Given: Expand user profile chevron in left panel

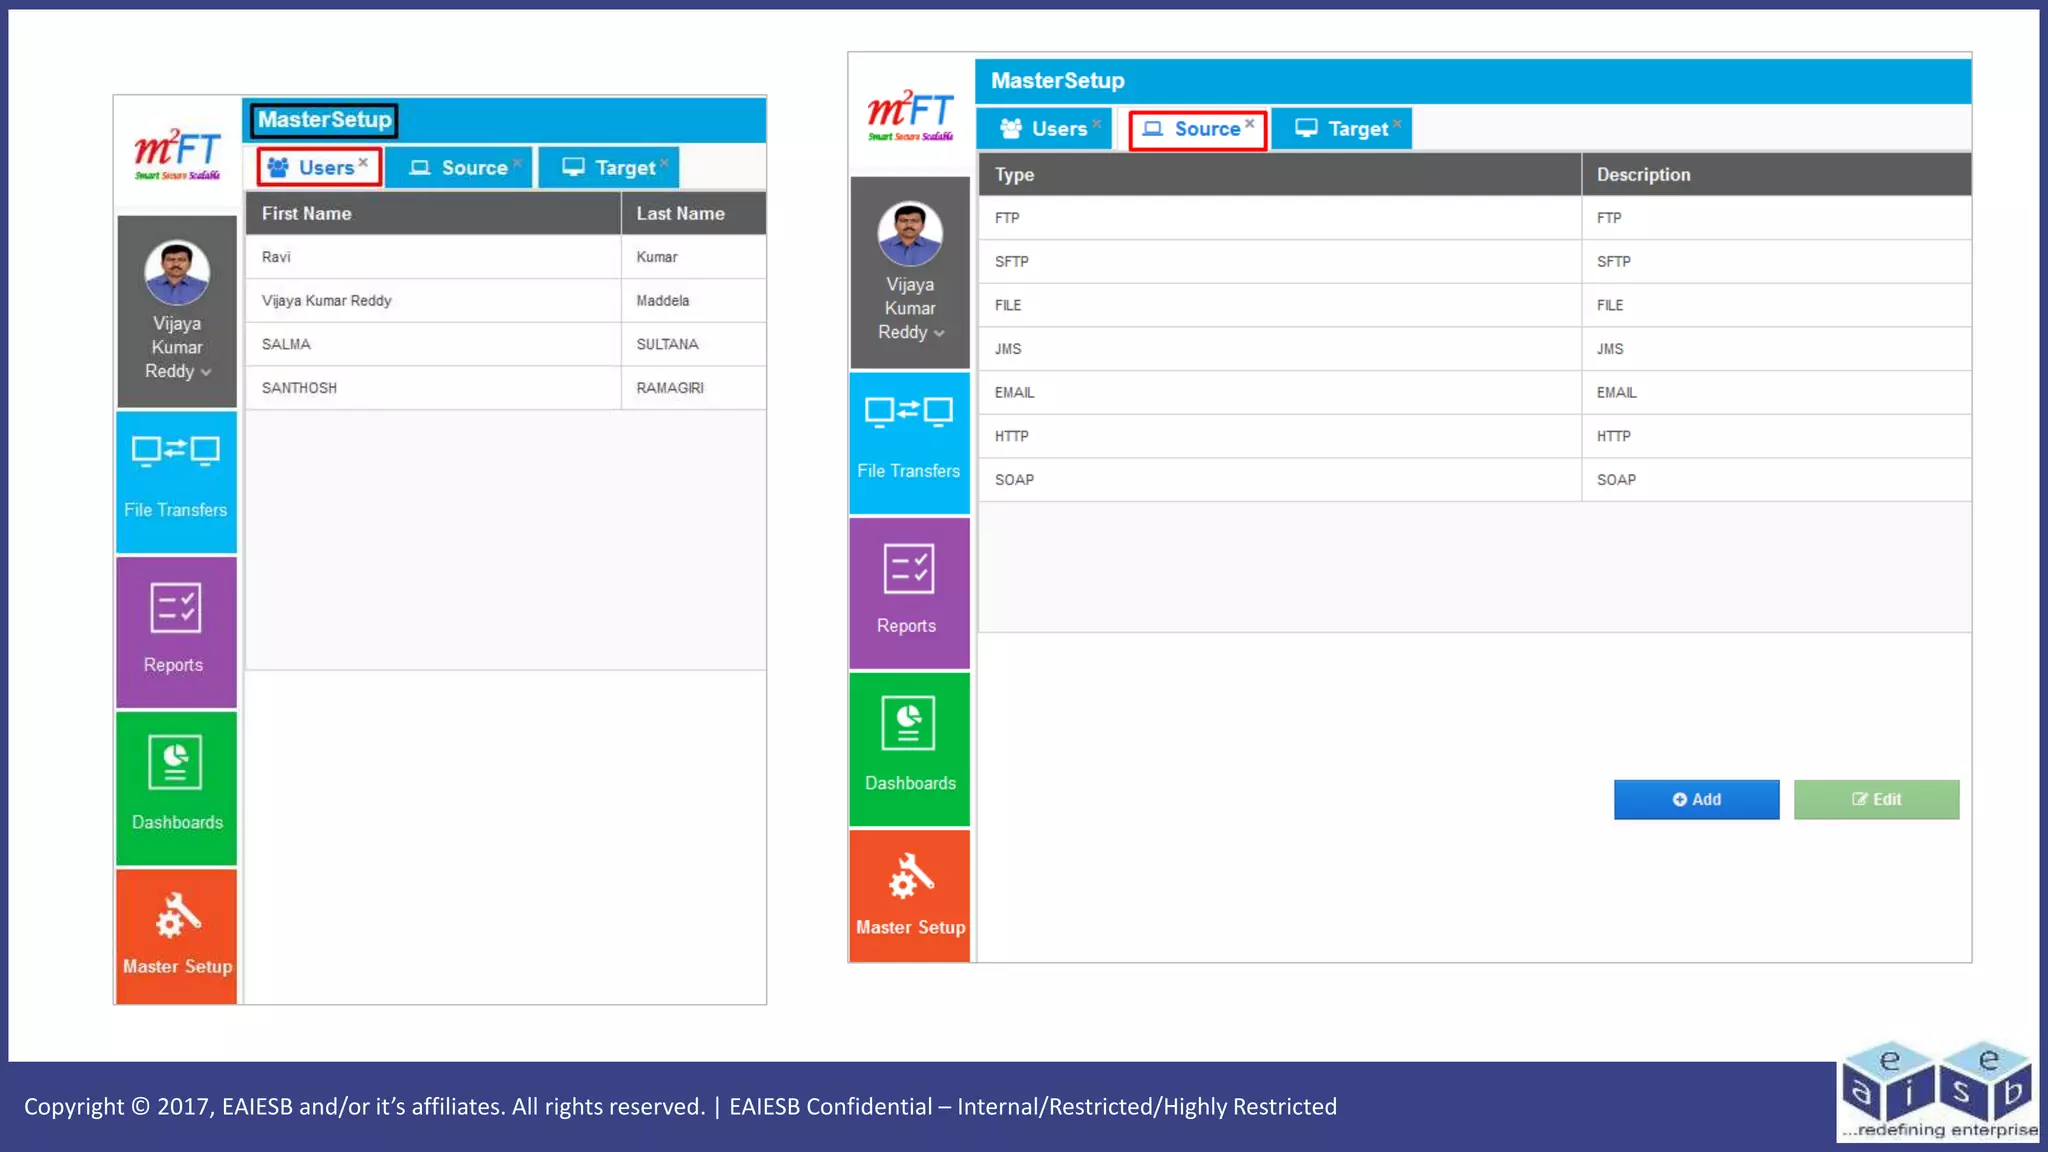Looking at the screenshot, I should pyautogui.click(x=206, y=373).
